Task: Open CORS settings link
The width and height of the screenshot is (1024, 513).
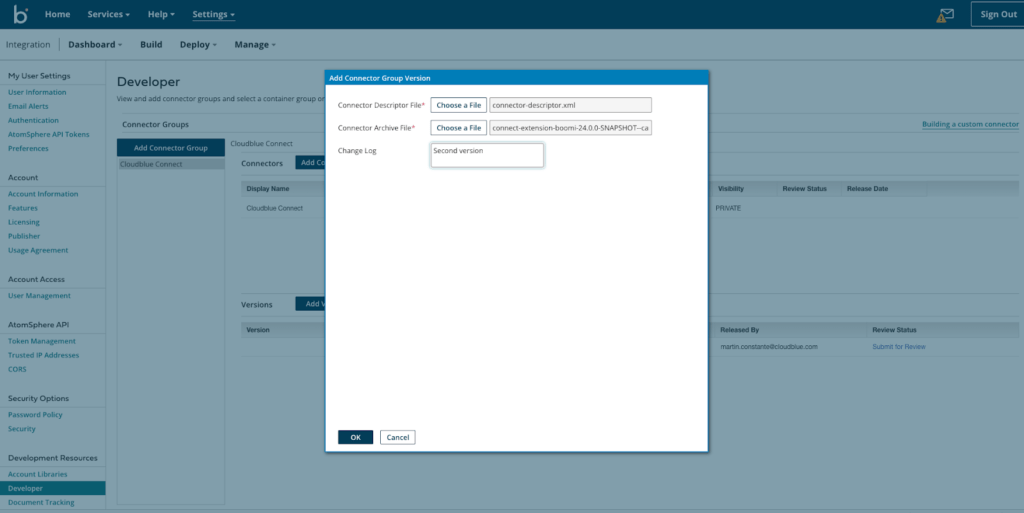Action: (x=17, y=369)
